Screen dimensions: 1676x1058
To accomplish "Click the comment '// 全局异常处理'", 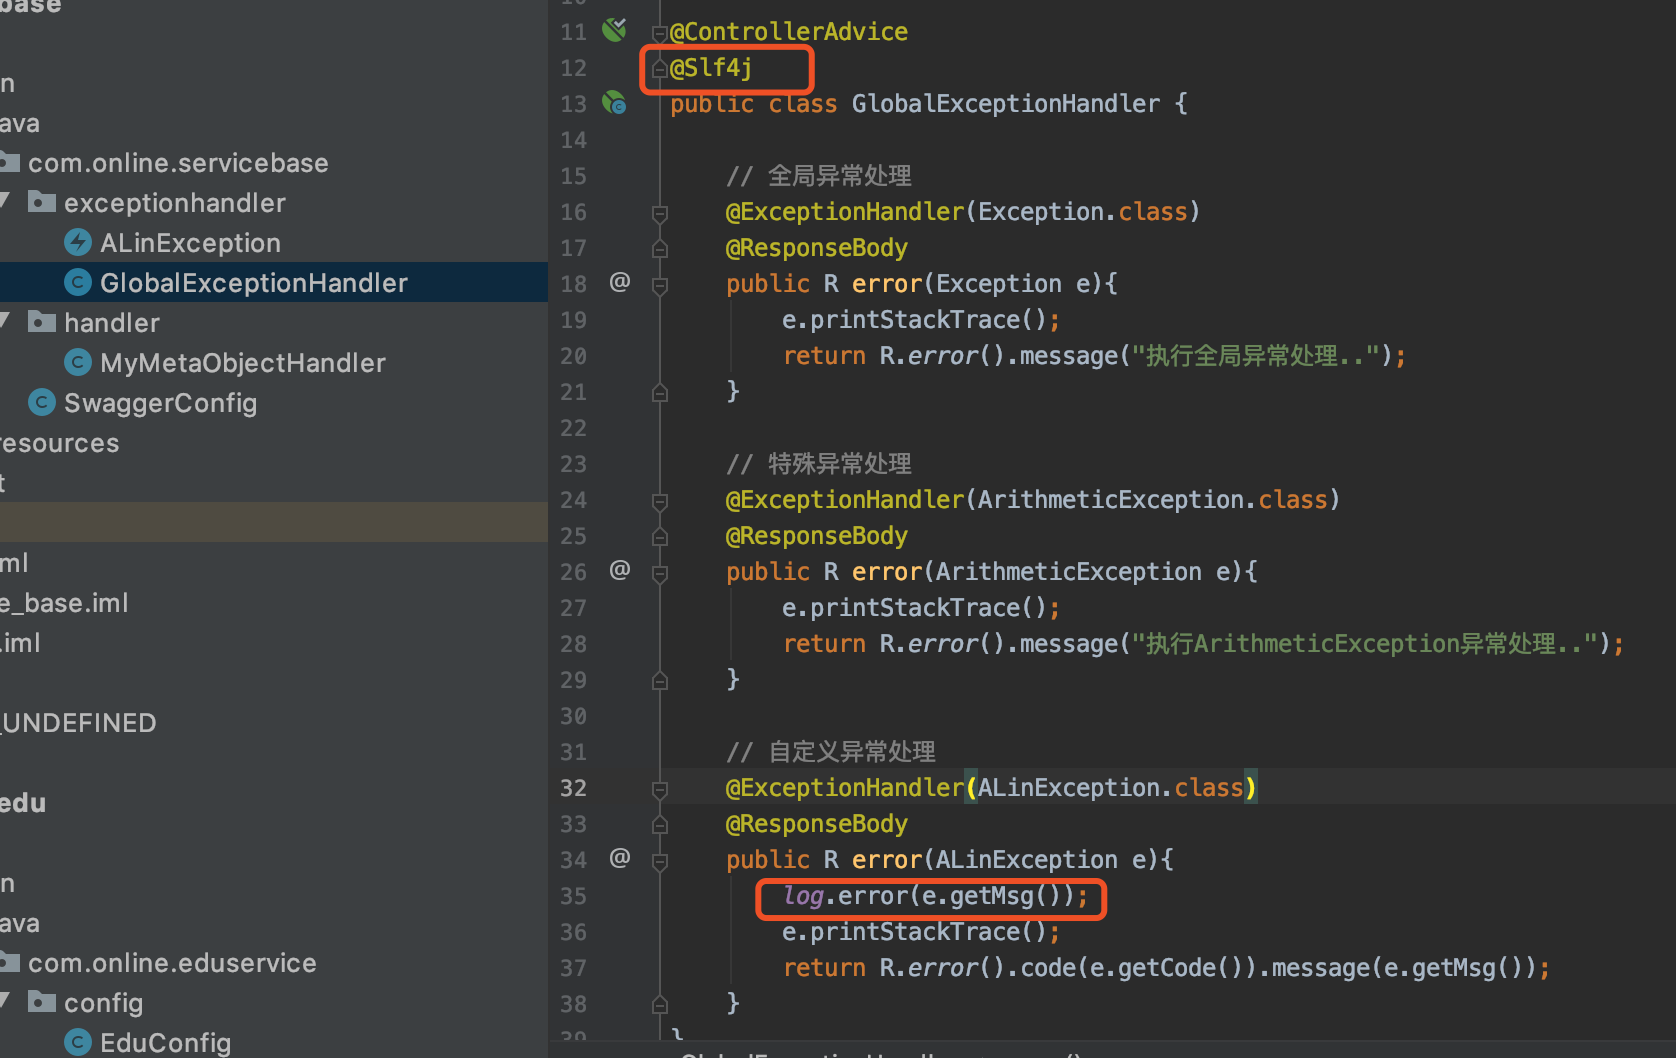I will [x=819, y=175].
